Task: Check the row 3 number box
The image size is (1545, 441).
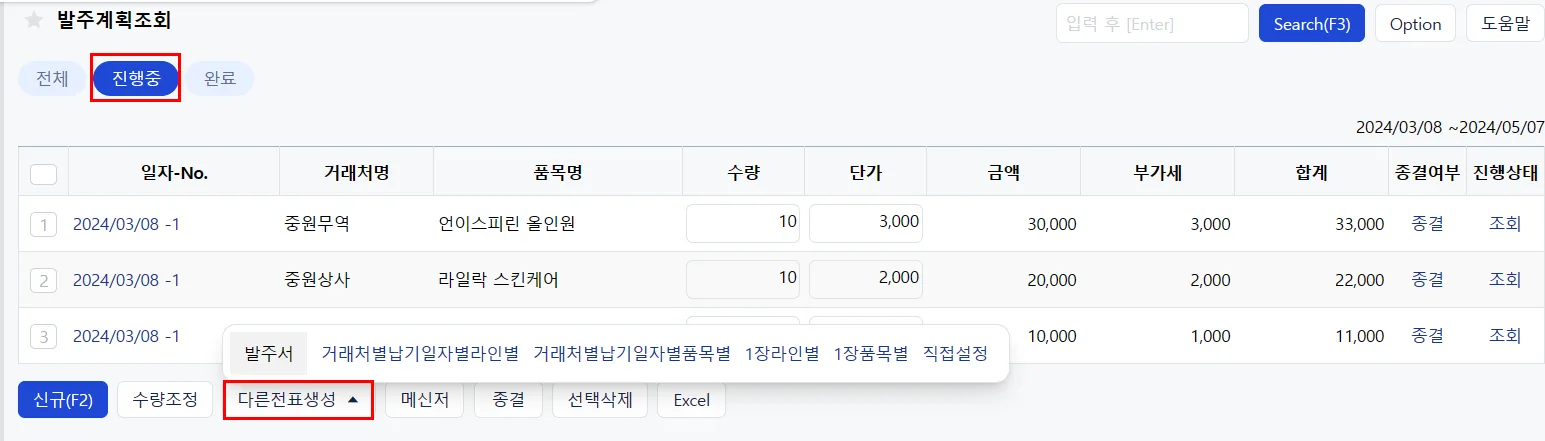Action: (x=43, y=336)
